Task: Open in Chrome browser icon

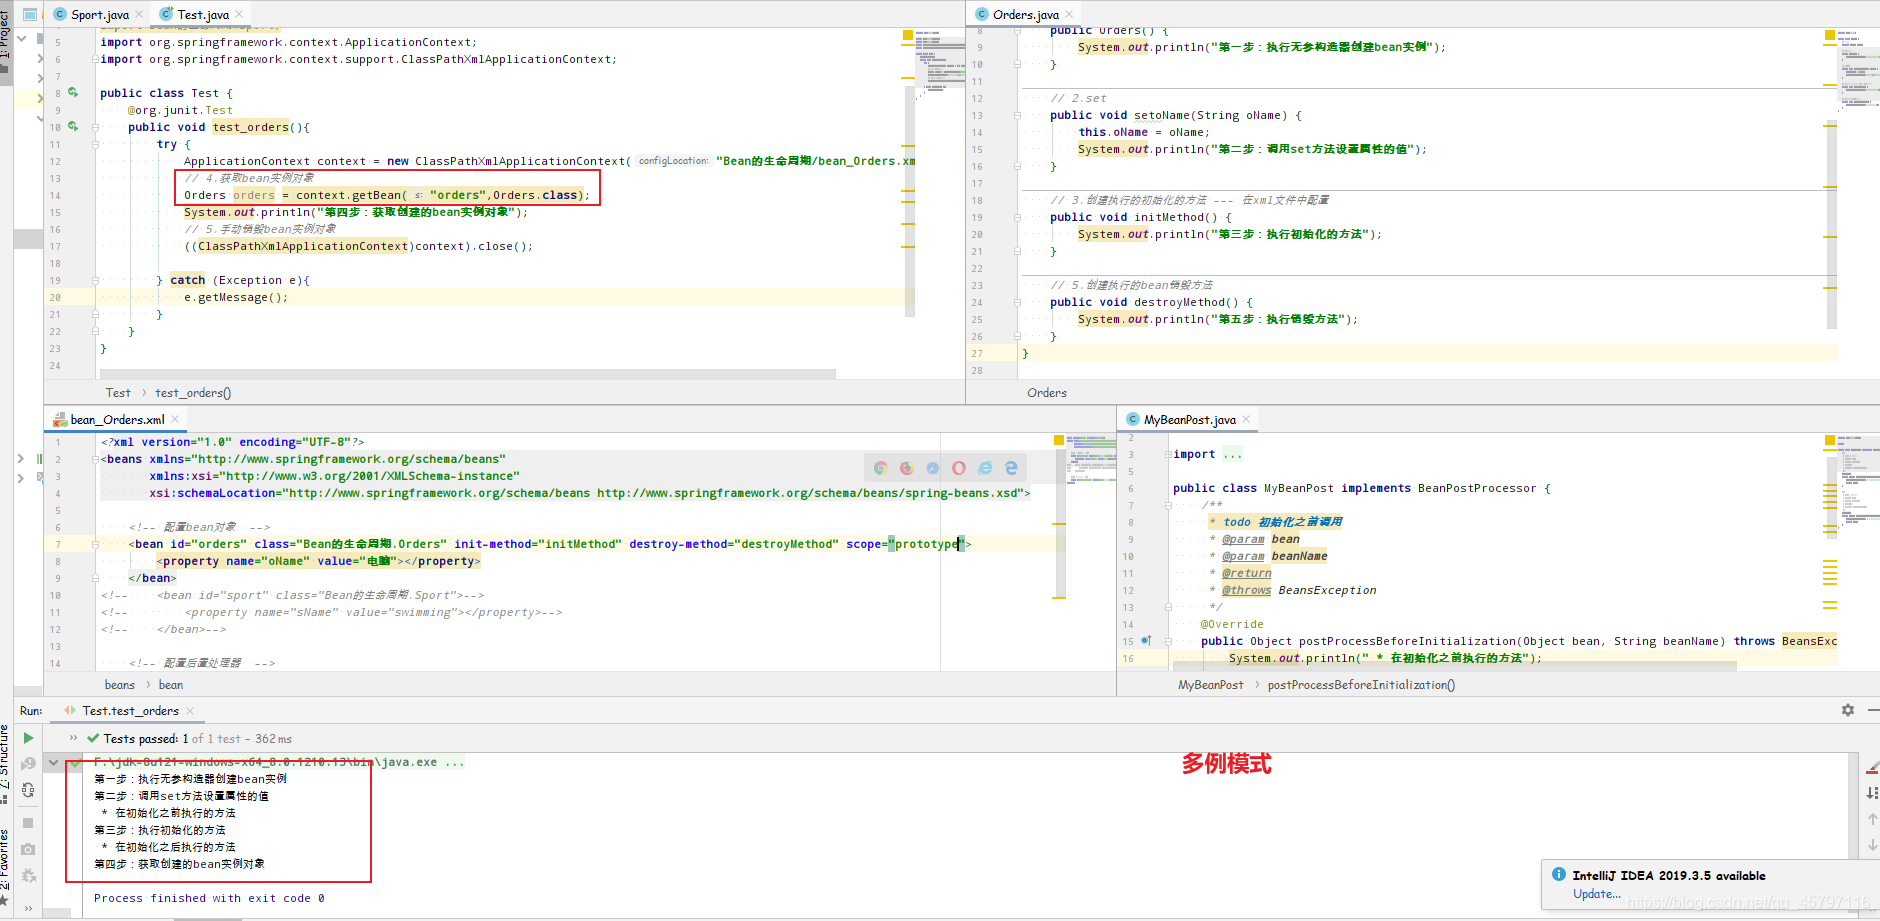Action: (880, 468)
